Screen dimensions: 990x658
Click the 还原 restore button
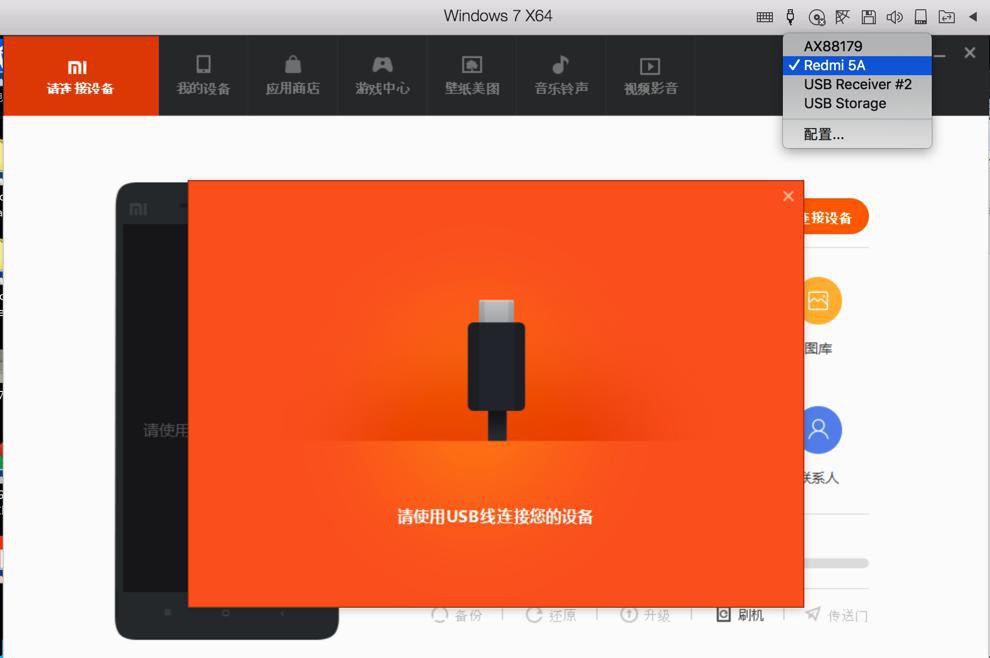551,615
